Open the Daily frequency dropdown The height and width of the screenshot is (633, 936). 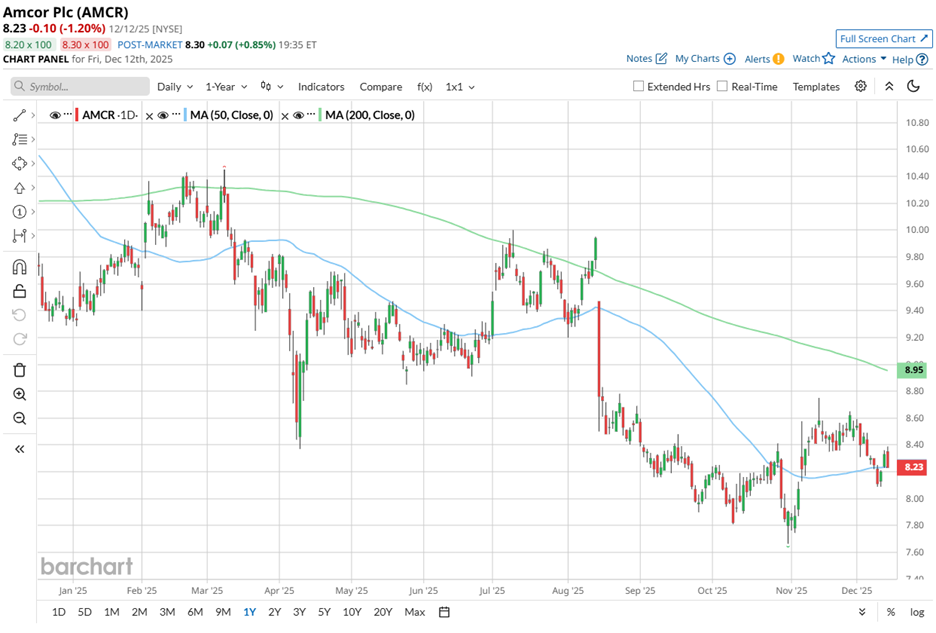(x=174, y=87)
